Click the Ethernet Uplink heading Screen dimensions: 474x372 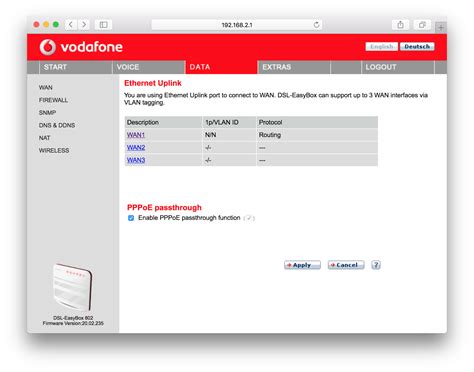point(153,83)
